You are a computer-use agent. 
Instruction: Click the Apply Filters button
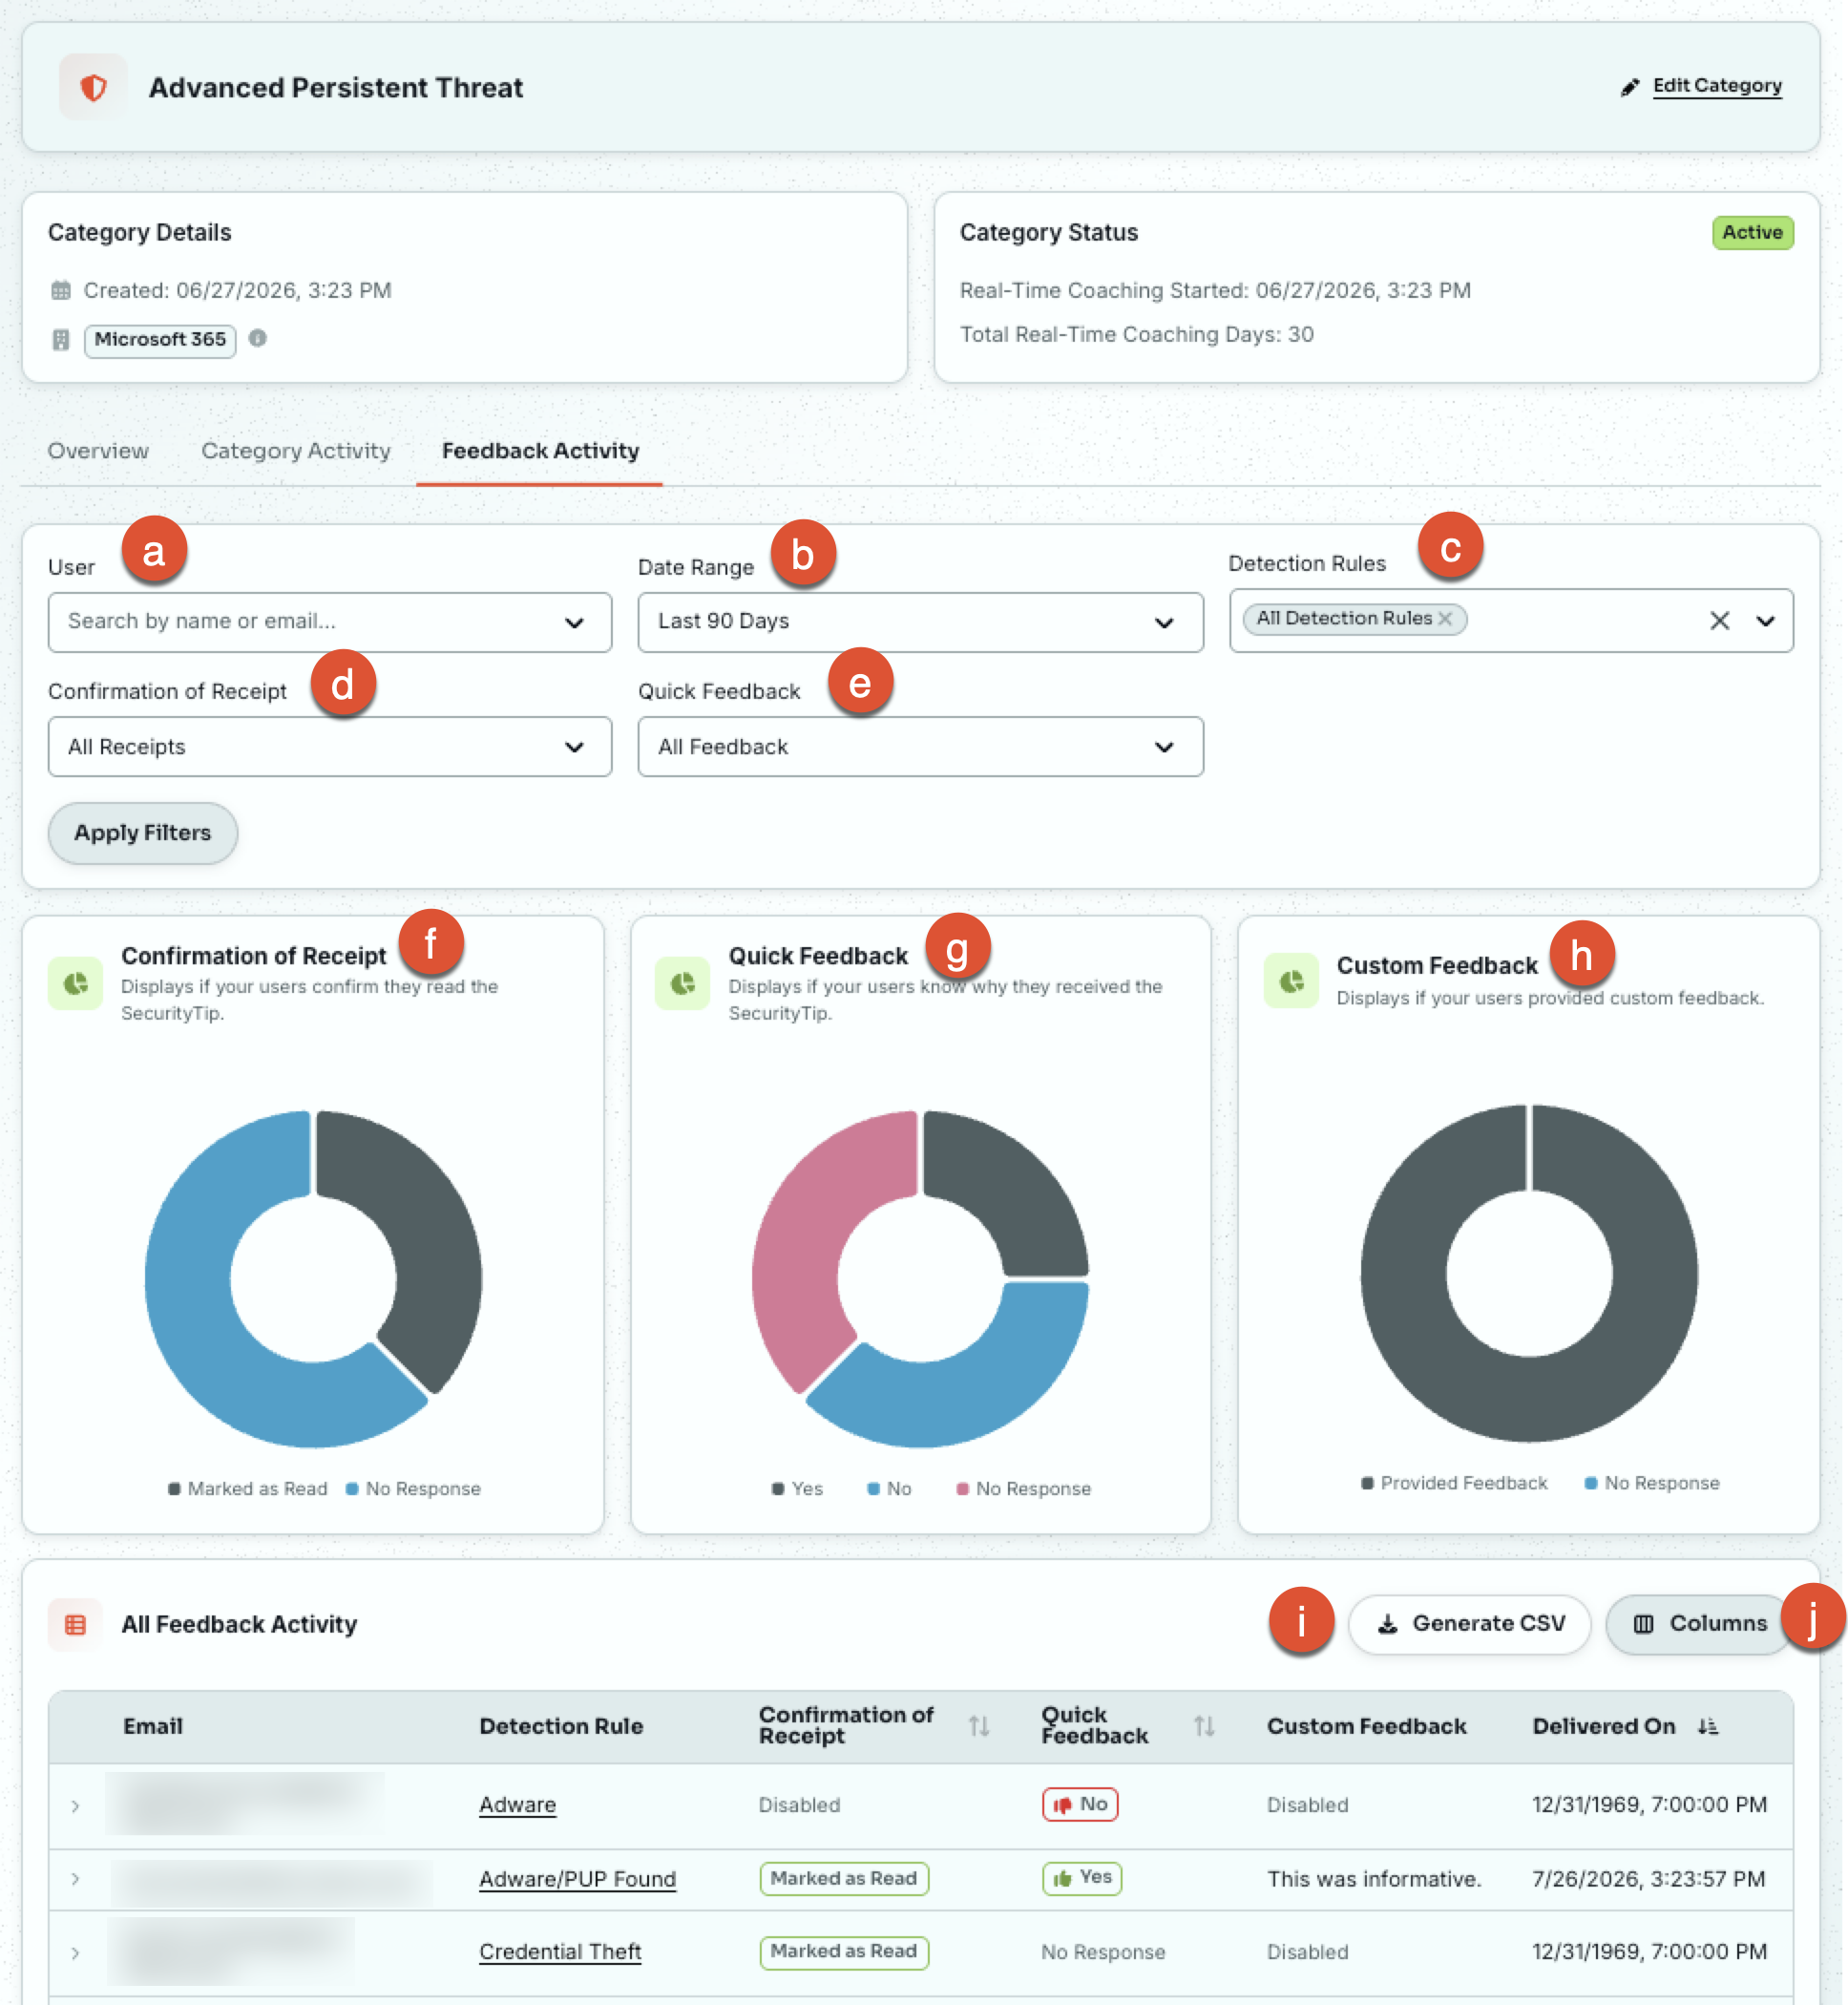143,832
